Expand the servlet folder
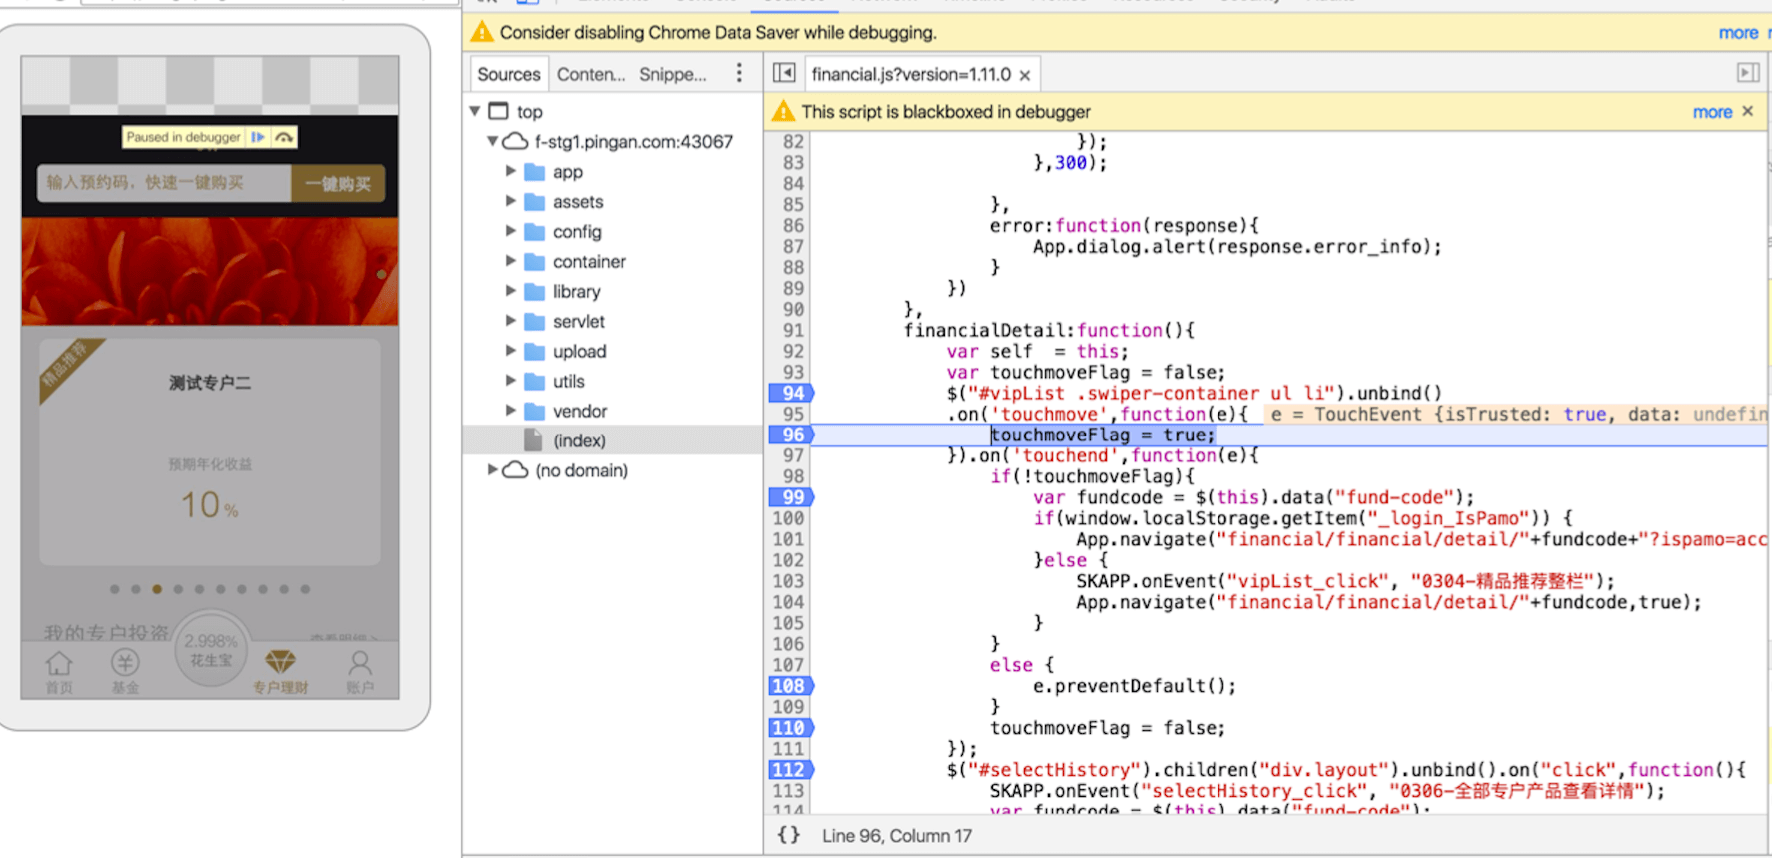This screenshot has width=1772, height=858. (x=510, y=321)
